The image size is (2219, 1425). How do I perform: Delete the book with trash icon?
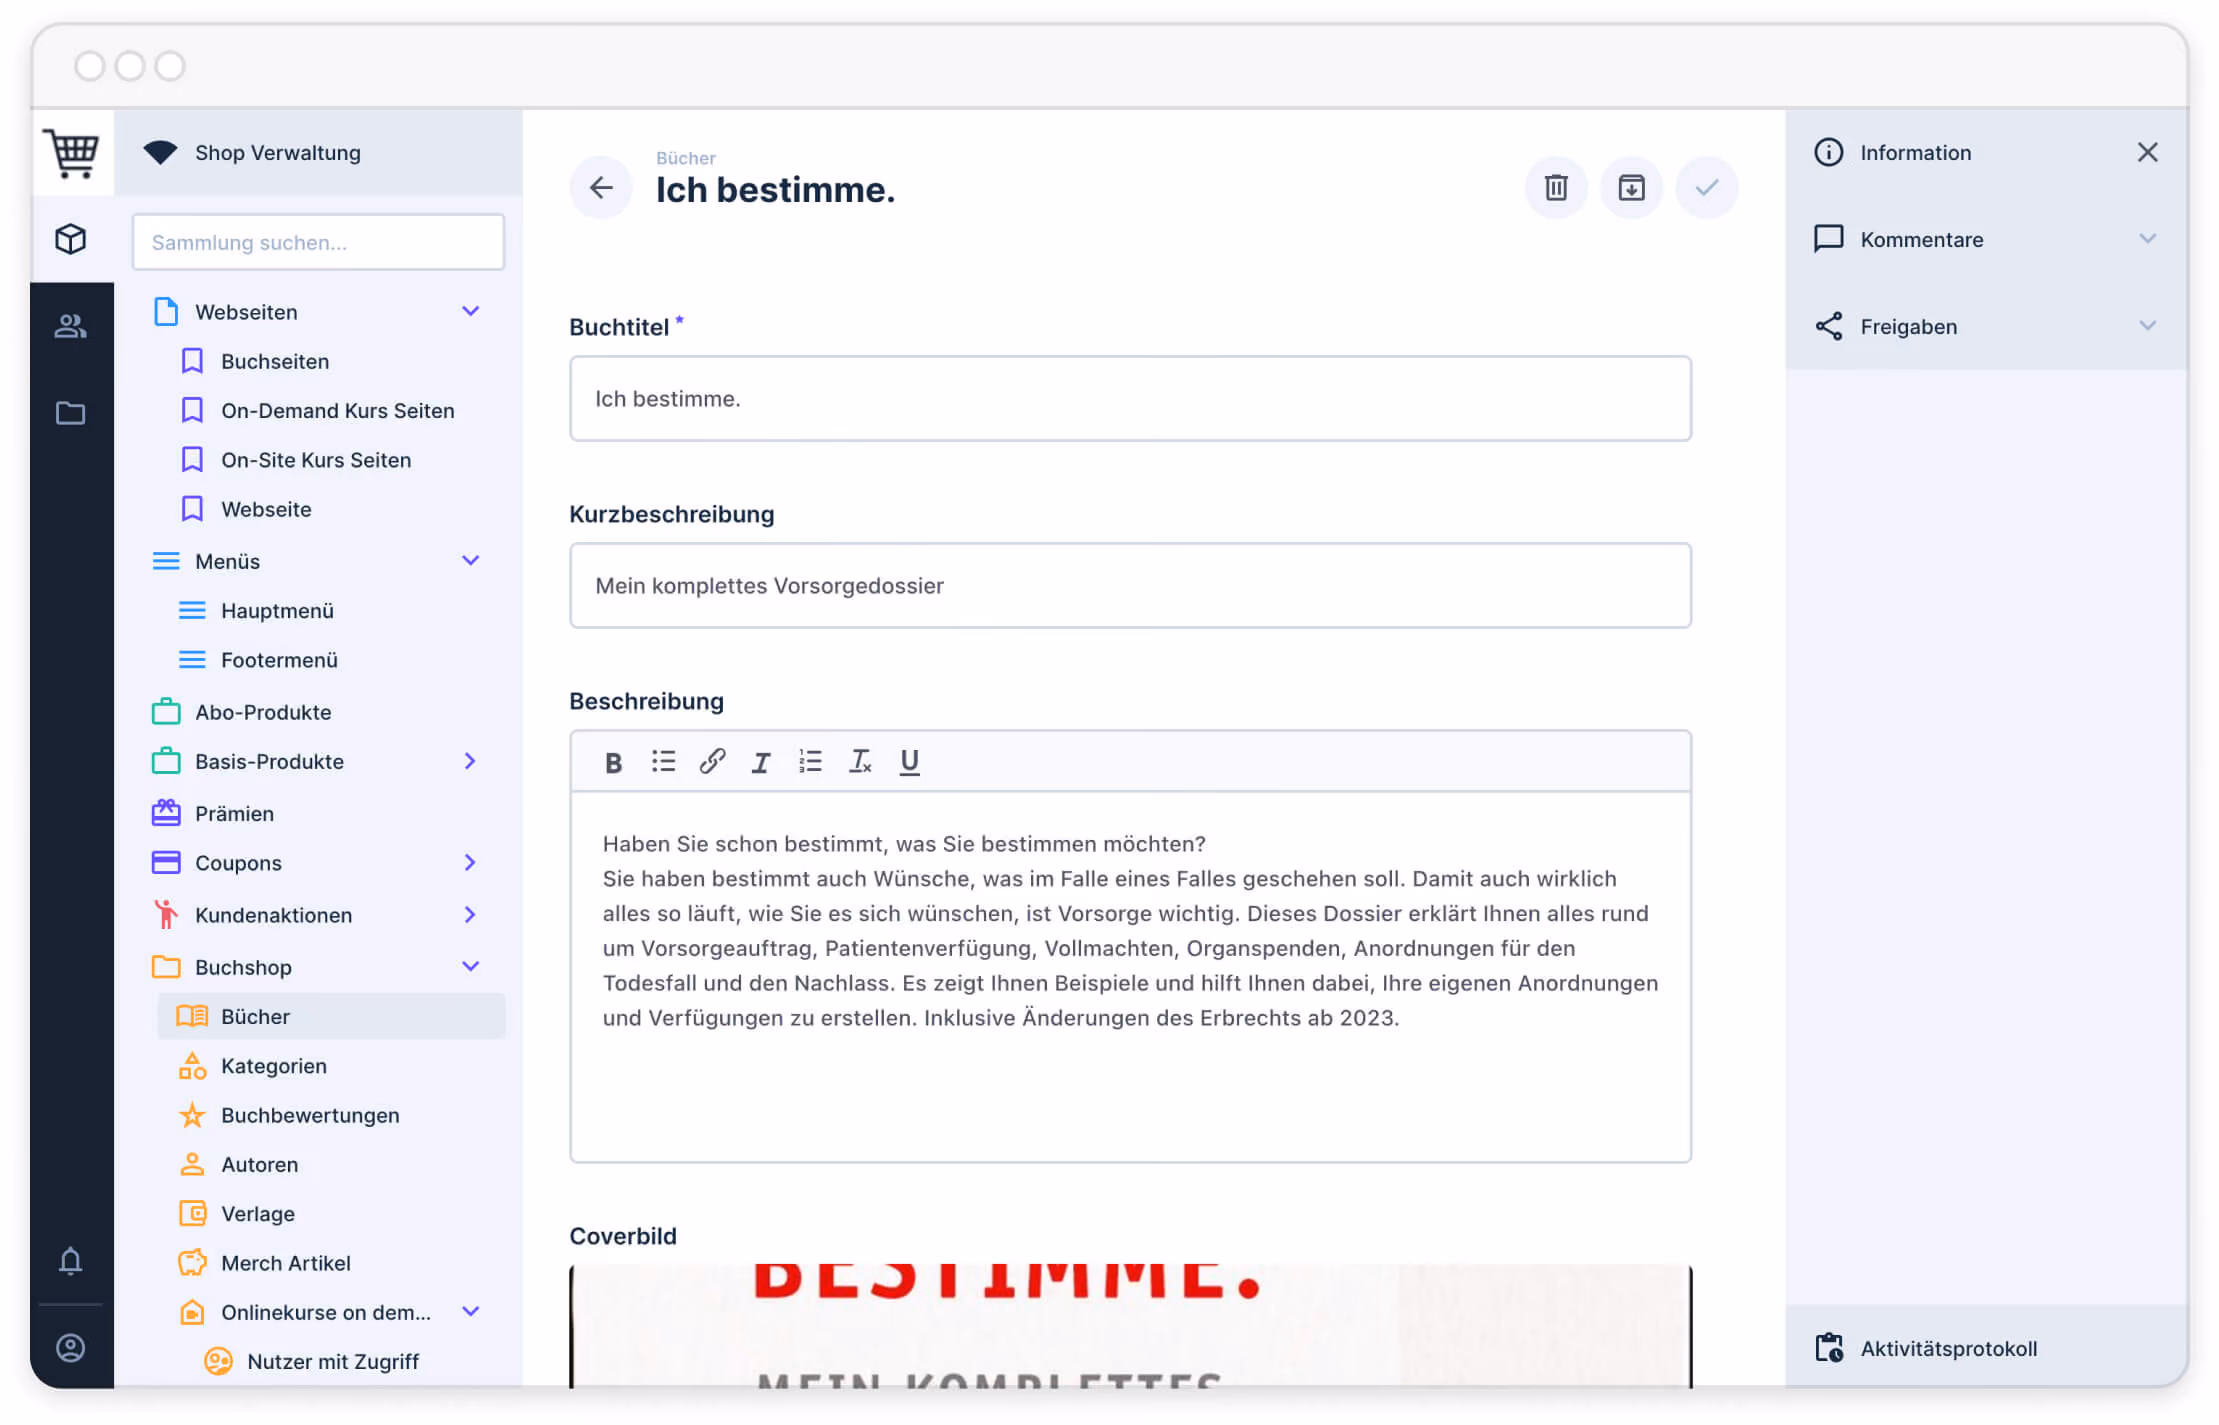click(1556, 187)
